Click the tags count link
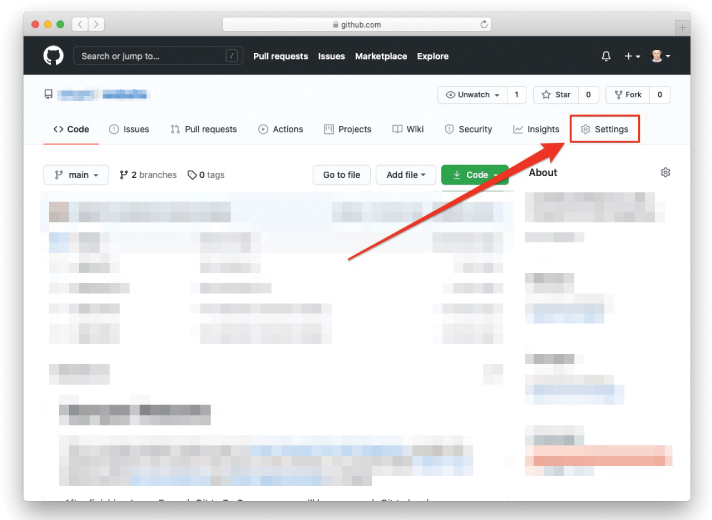Viewport: 712px width, 520px height. [206, 175]
